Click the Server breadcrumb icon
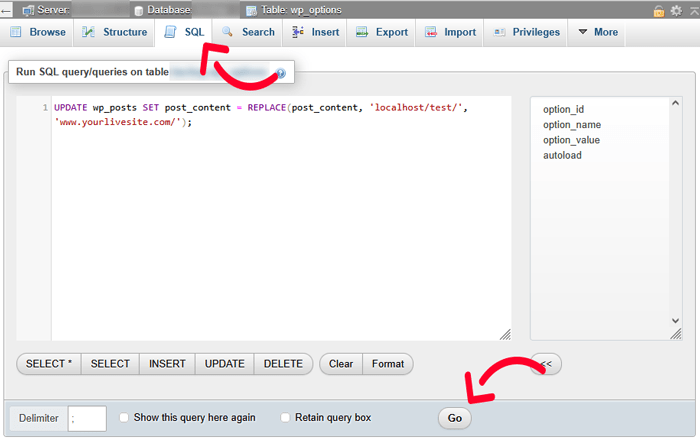 point(29,10)
